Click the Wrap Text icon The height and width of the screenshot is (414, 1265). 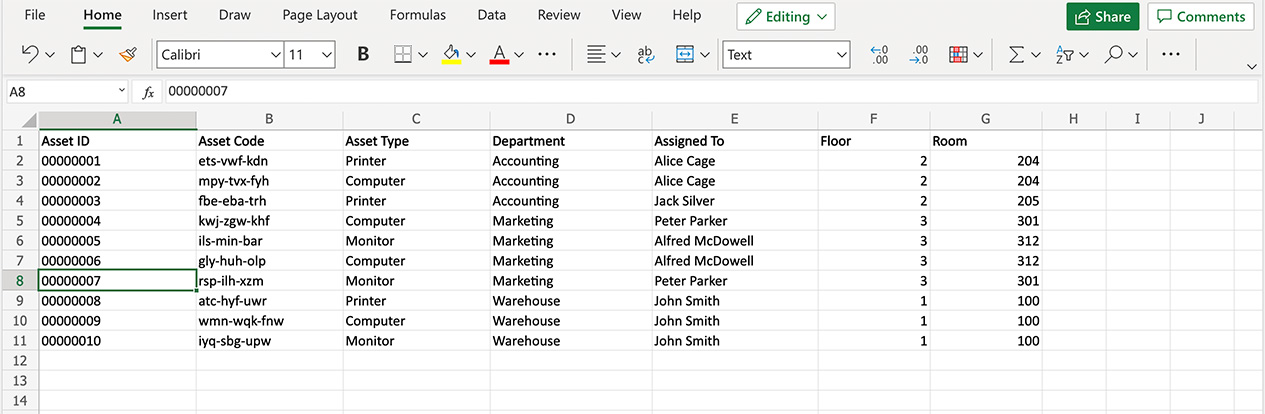pyautogui.click(x=645, y=55)
